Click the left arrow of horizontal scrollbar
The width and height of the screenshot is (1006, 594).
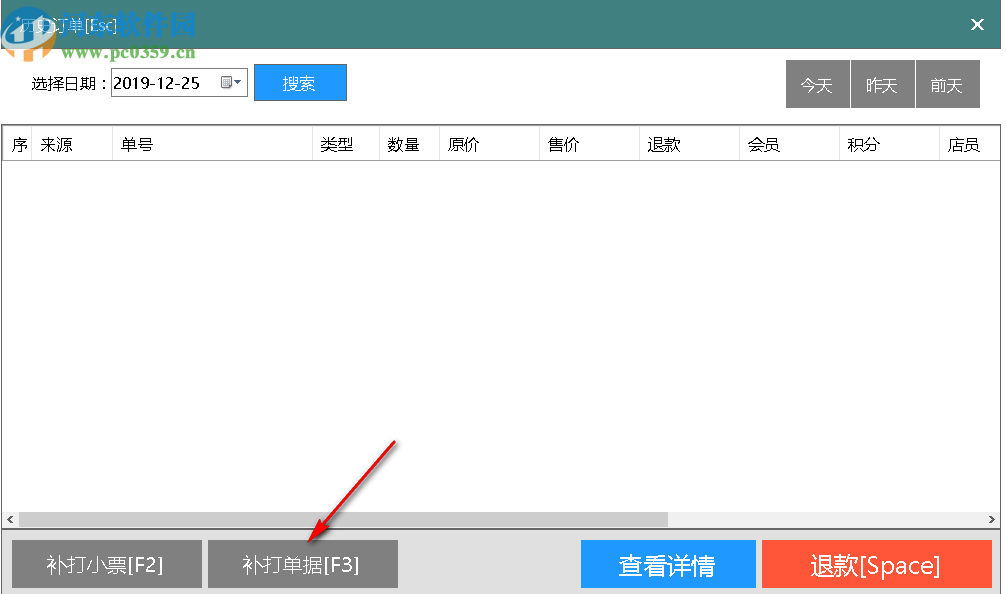(x=10, y=519)
